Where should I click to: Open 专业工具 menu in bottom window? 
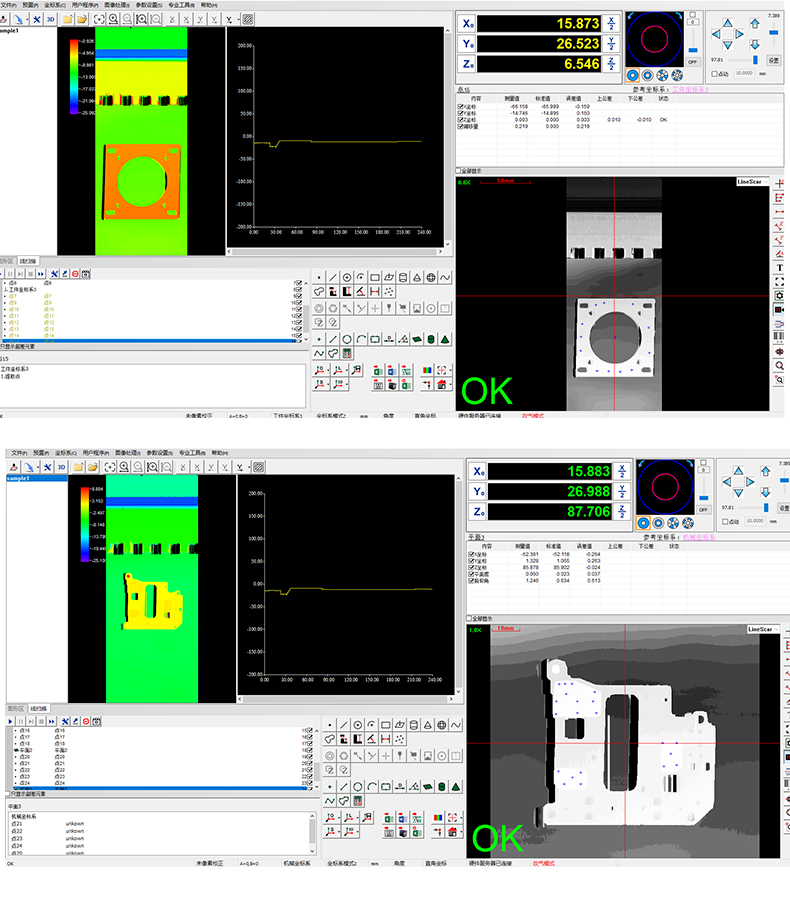pos(192,453)
